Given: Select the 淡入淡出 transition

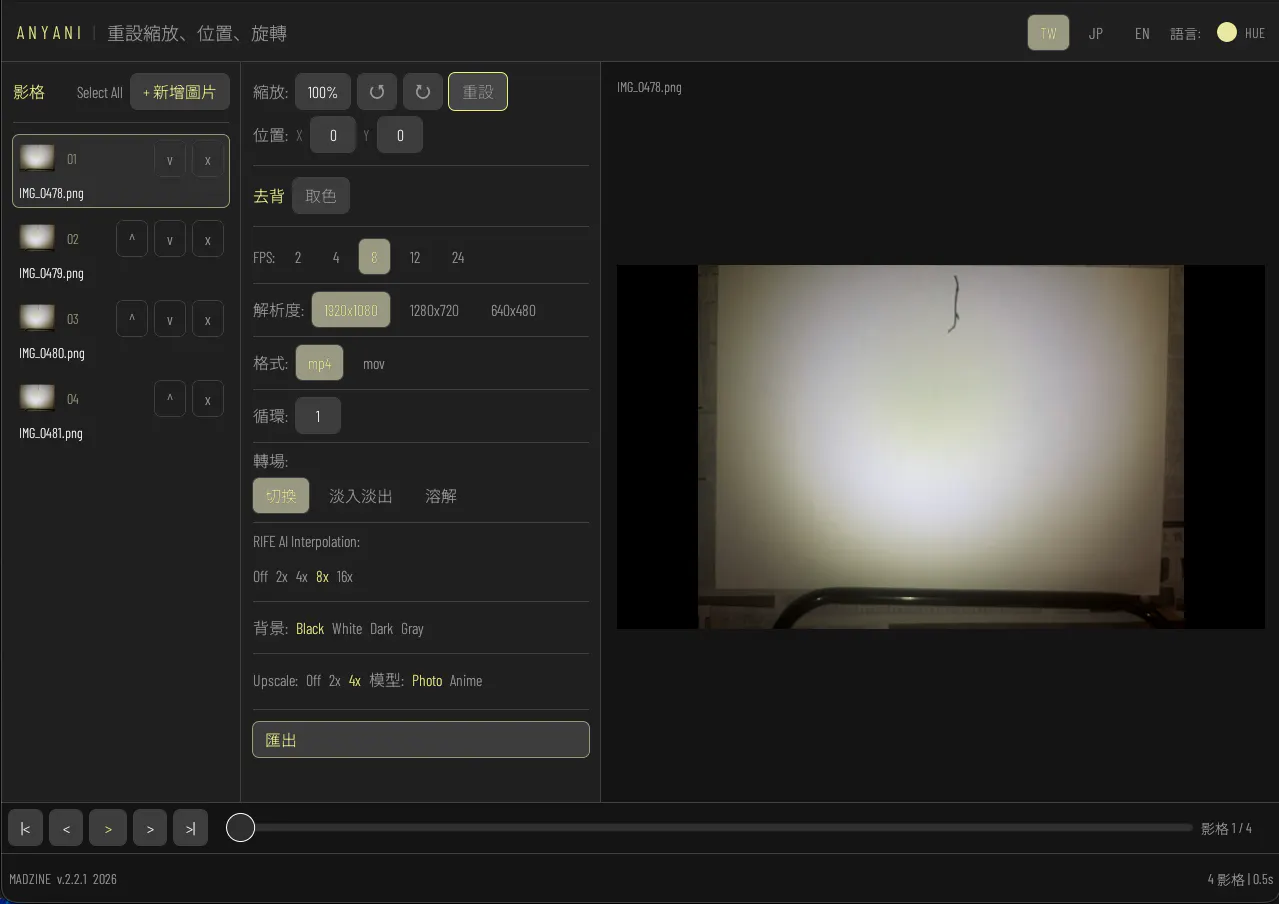Looking at the screenshot, I should (361, 496).
